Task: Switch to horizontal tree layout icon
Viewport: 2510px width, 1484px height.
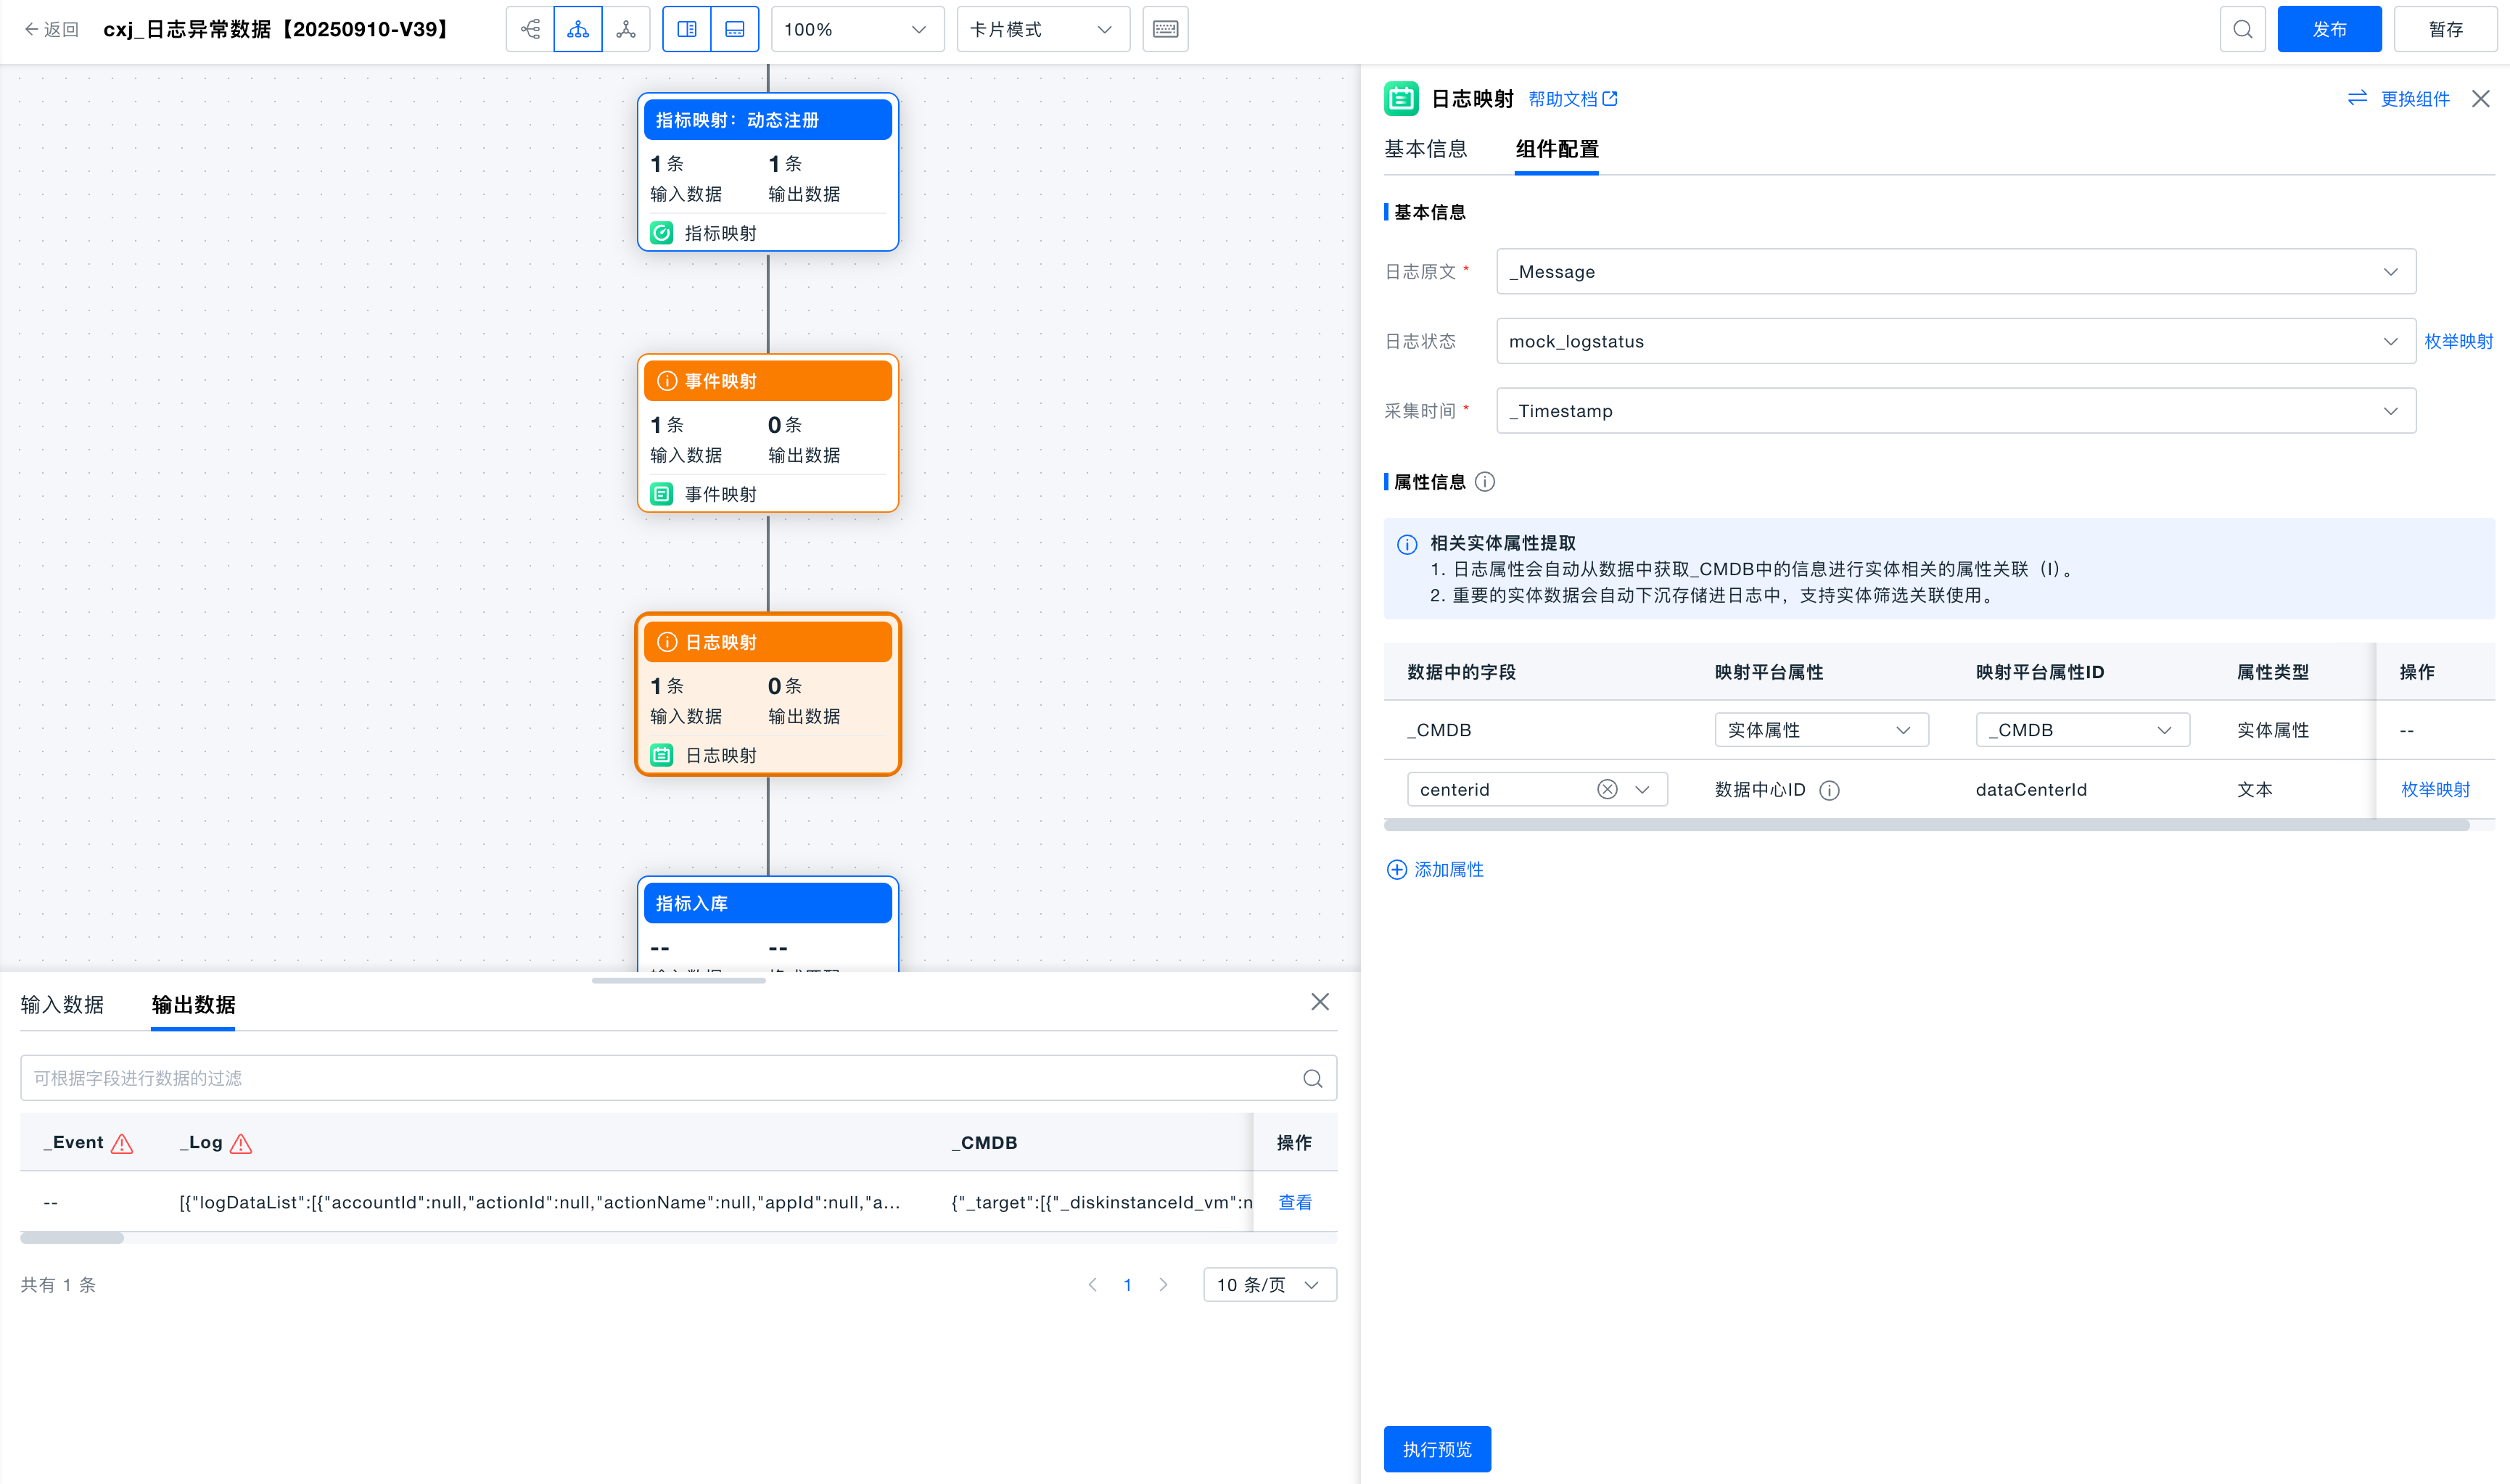Action: (530, 29)
